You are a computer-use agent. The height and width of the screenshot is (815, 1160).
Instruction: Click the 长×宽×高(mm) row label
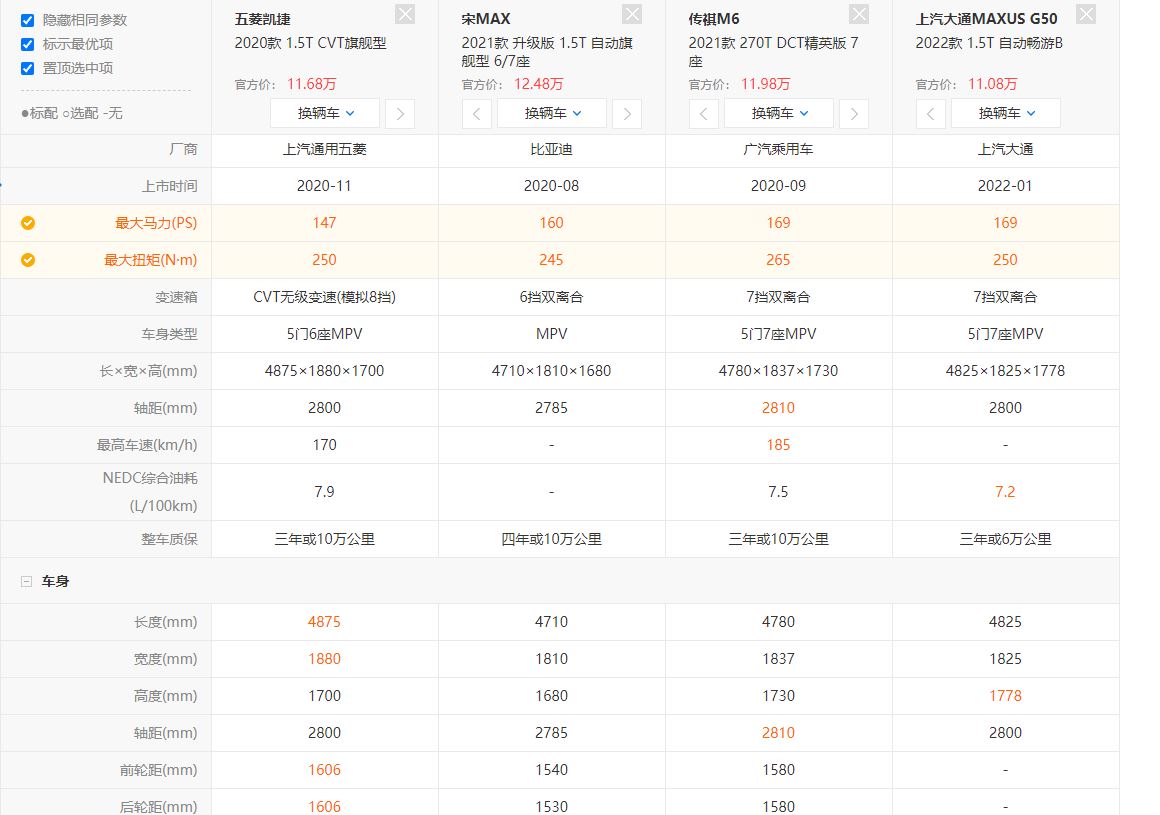(x=149, y=371)
